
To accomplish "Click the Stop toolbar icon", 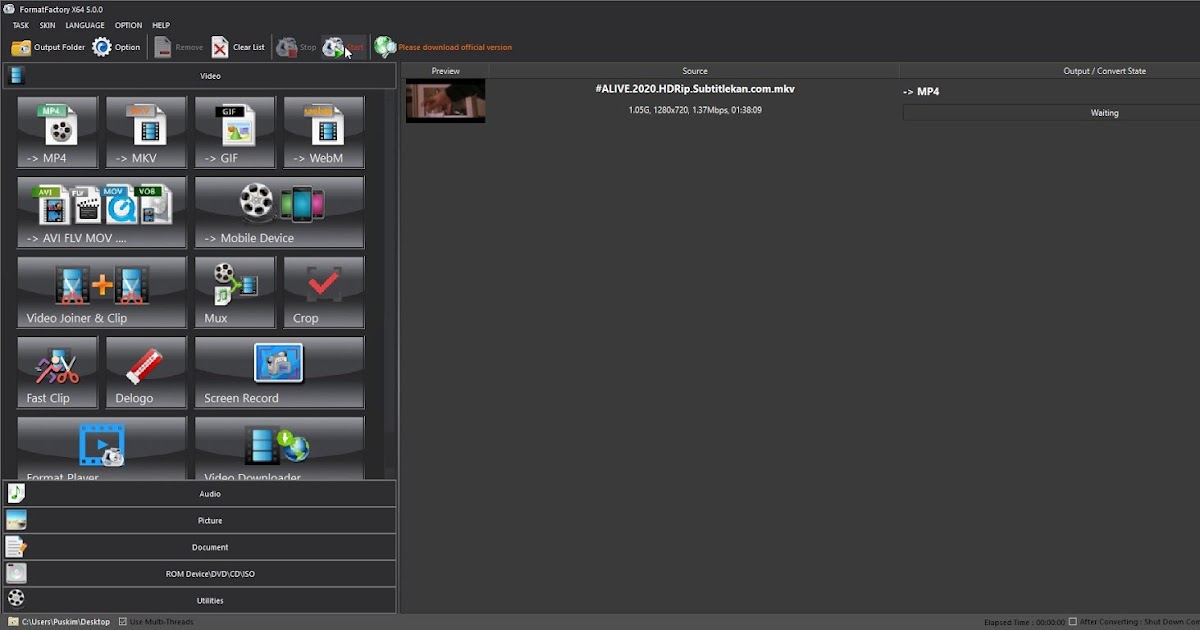I will point(286,47).
